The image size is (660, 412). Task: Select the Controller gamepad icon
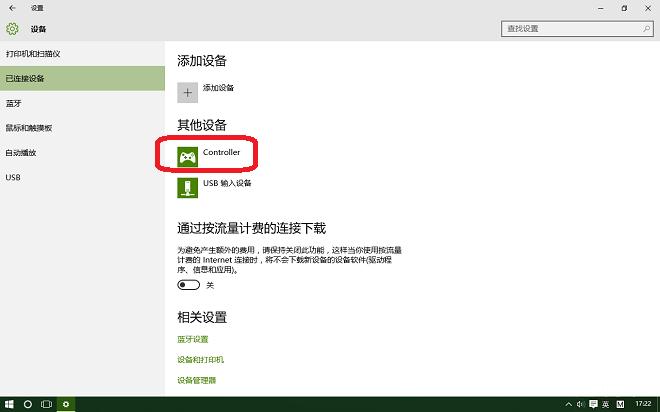point(187,157)
